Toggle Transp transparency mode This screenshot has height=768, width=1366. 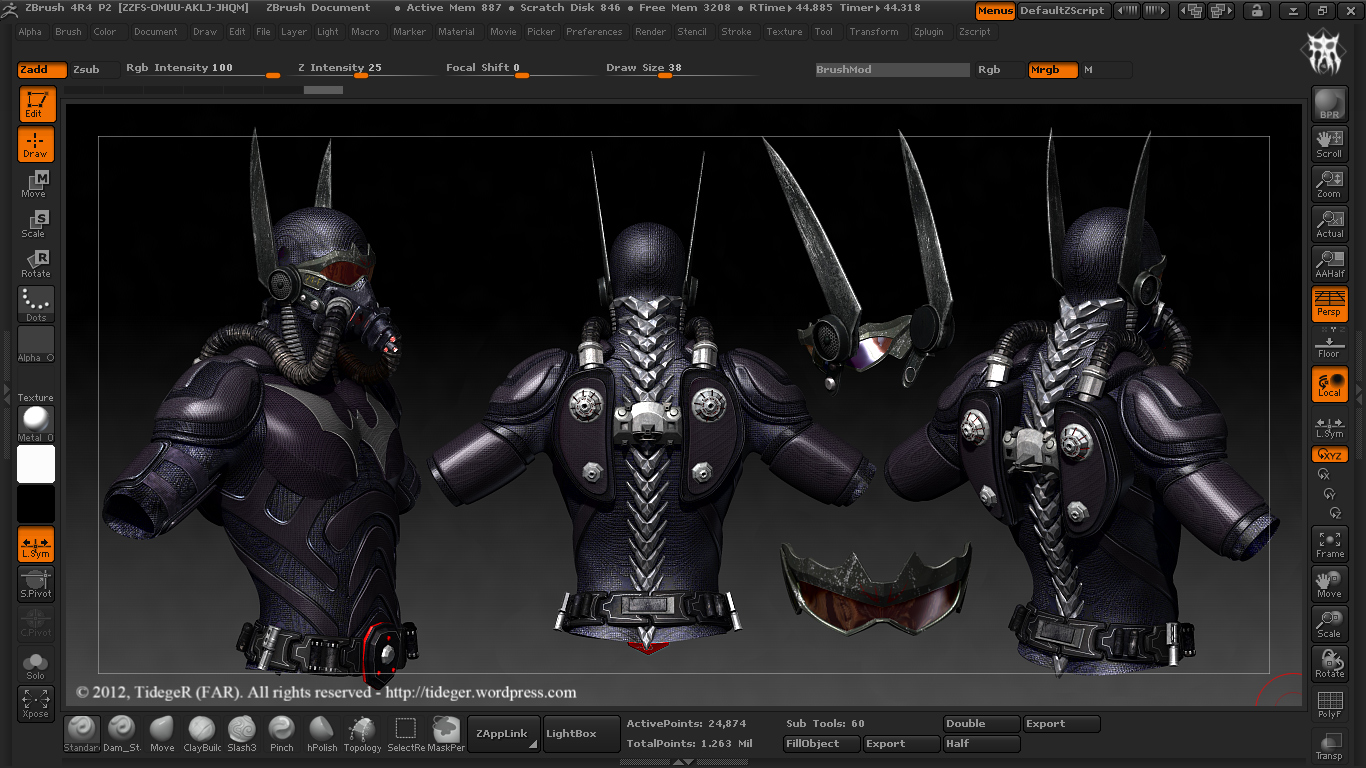(1330, 745)
